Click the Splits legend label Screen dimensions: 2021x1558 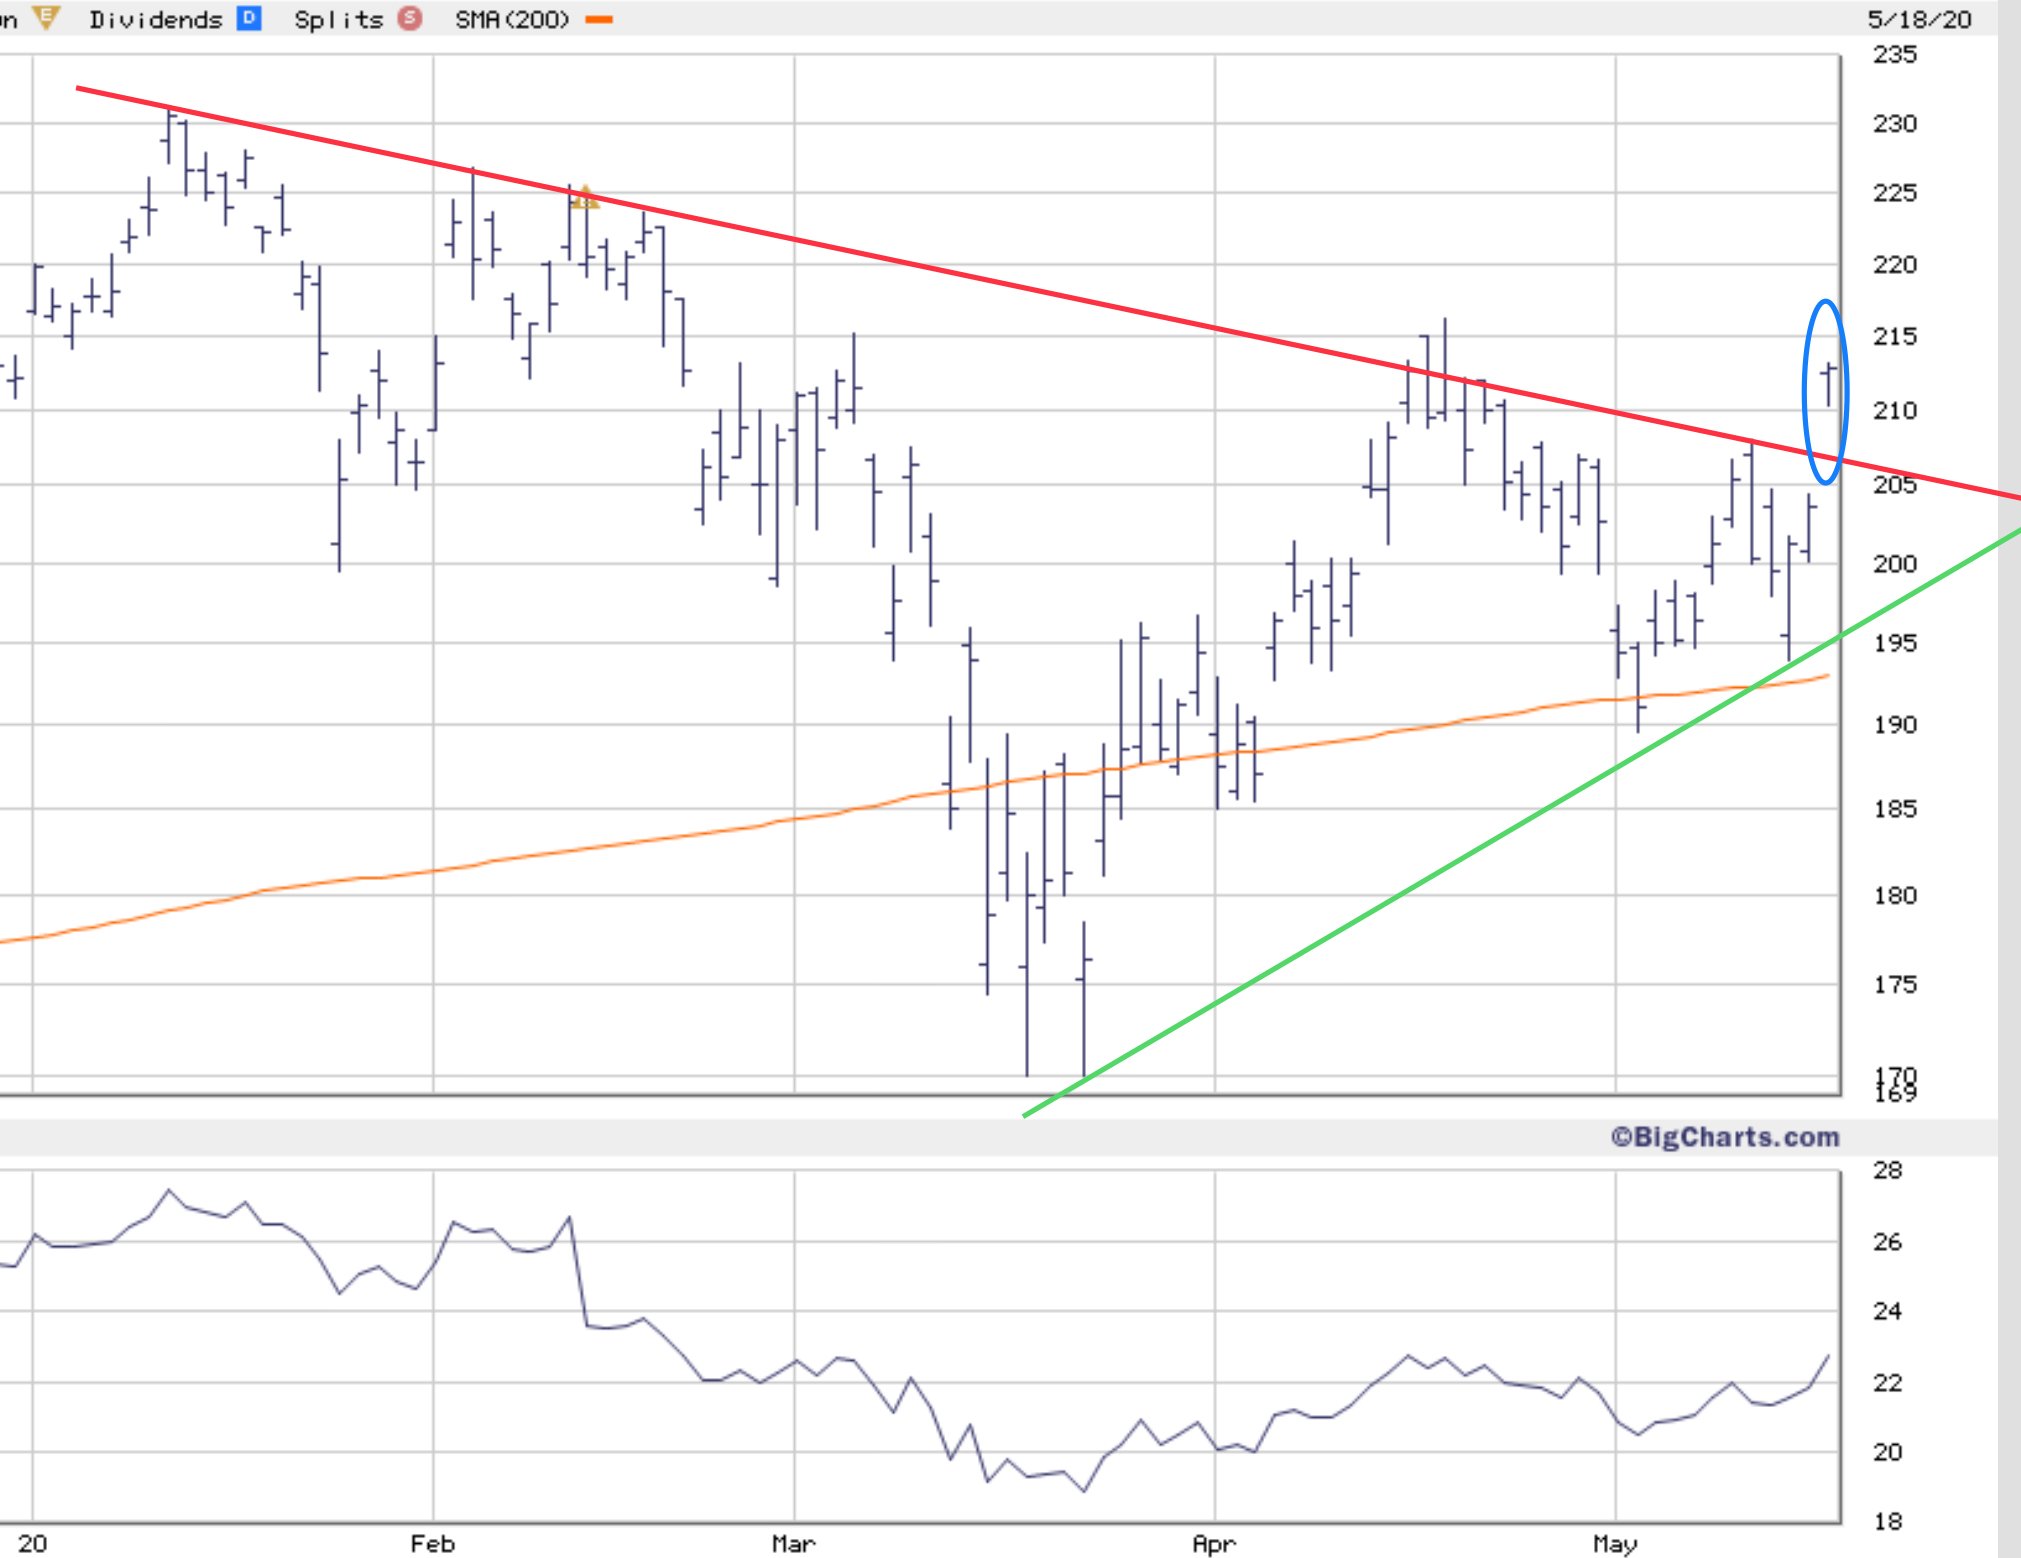(338, 19)
